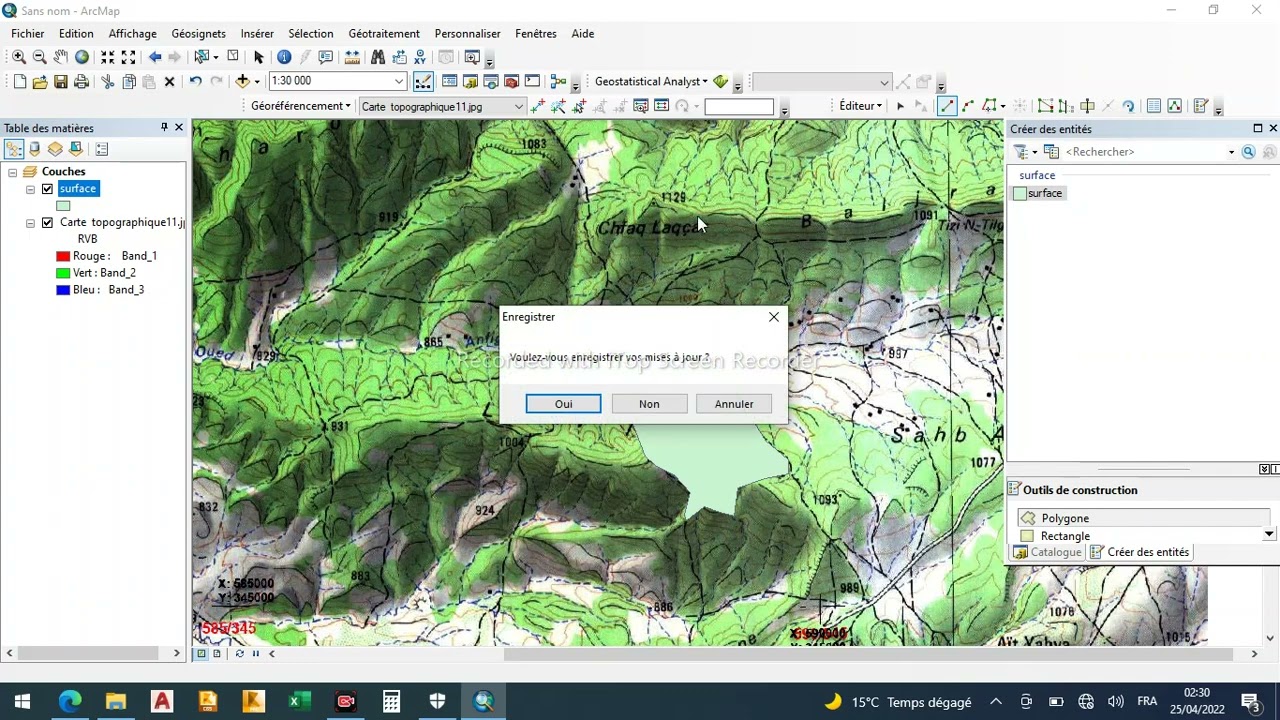
Task: Click the Bleu Band_3 blue swatch
Action: (x=63, y=290)
